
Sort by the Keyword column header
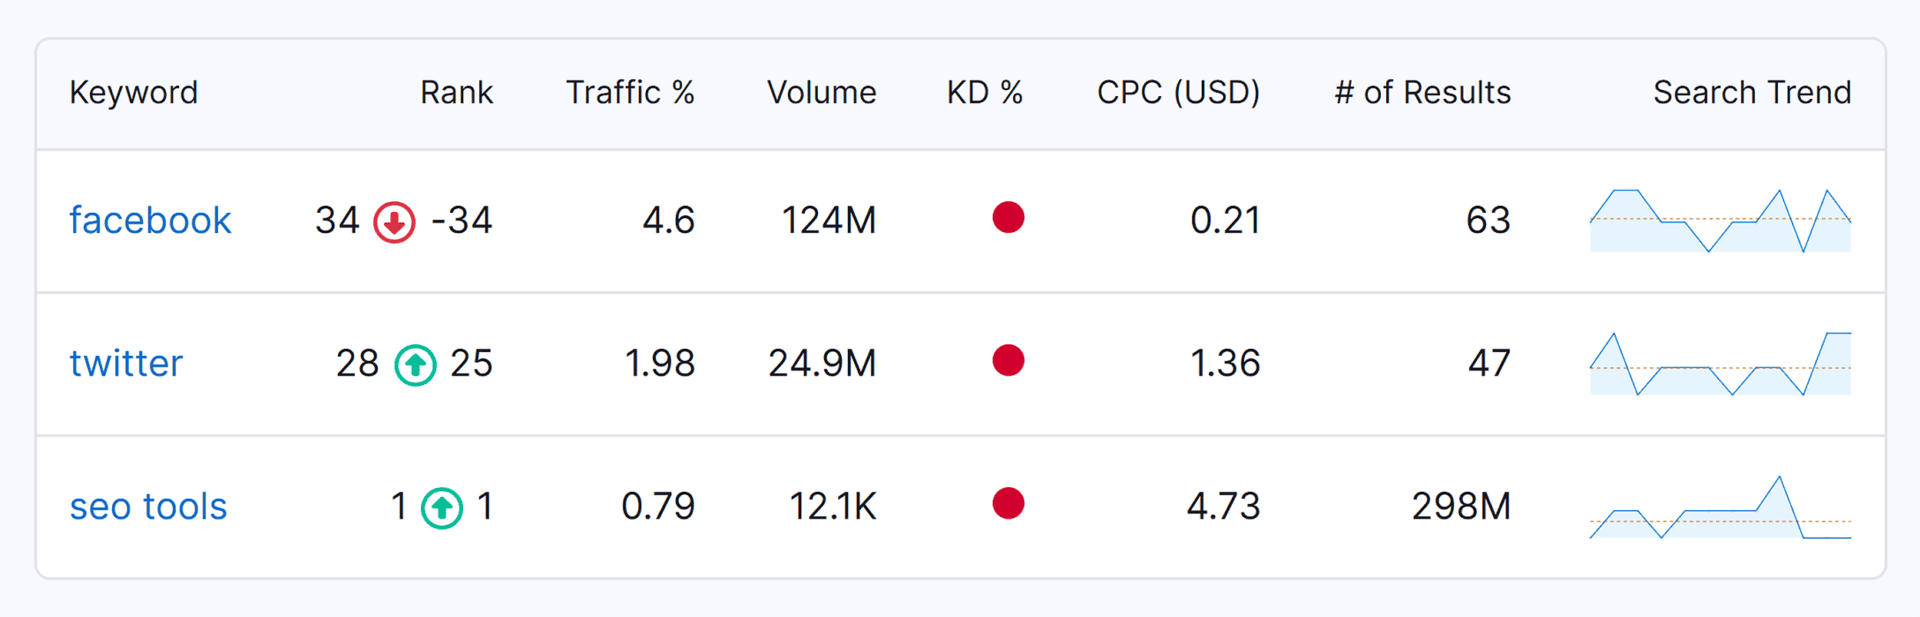click(133, 92)
